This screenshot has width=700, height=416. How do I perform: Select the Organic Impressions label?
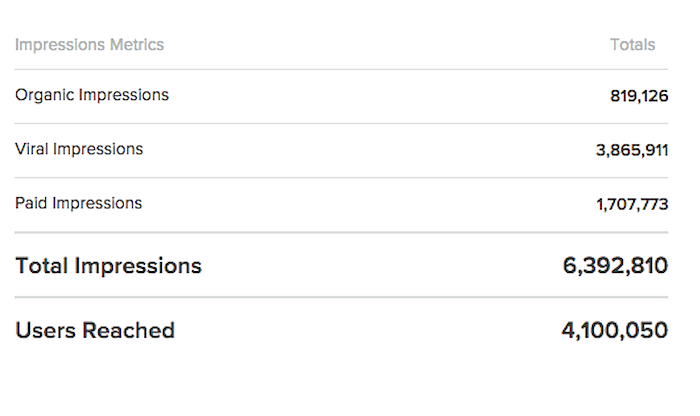point(92,96)
